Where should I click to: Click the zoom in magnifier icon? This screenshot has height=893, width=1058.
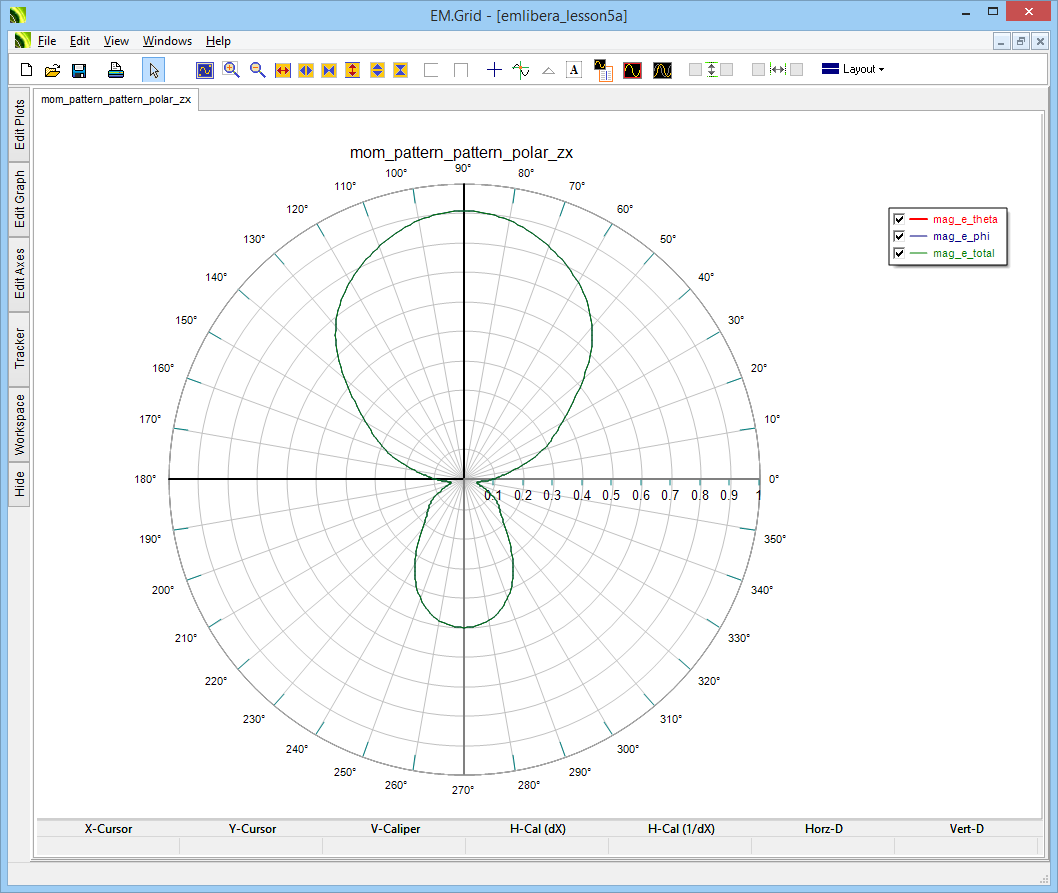tap(231, 70)
